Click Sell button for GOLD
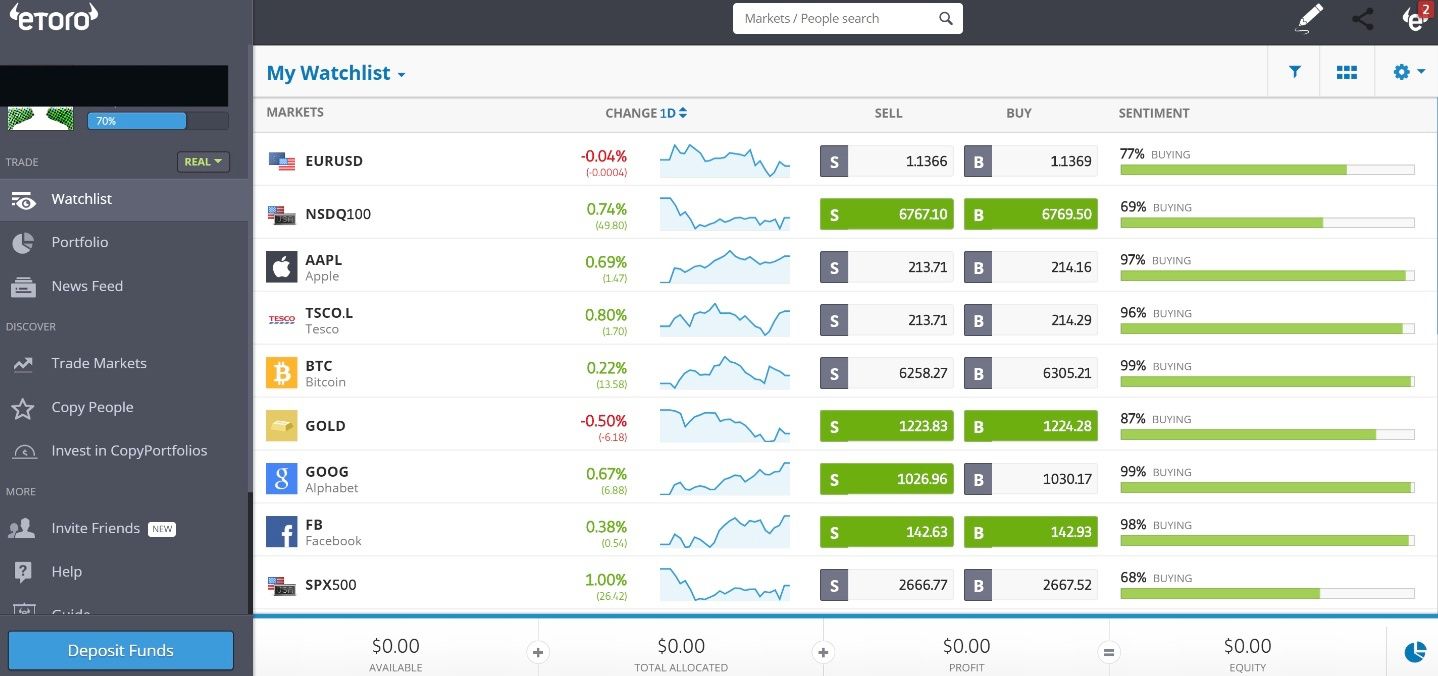 click(x=886, y=426)
